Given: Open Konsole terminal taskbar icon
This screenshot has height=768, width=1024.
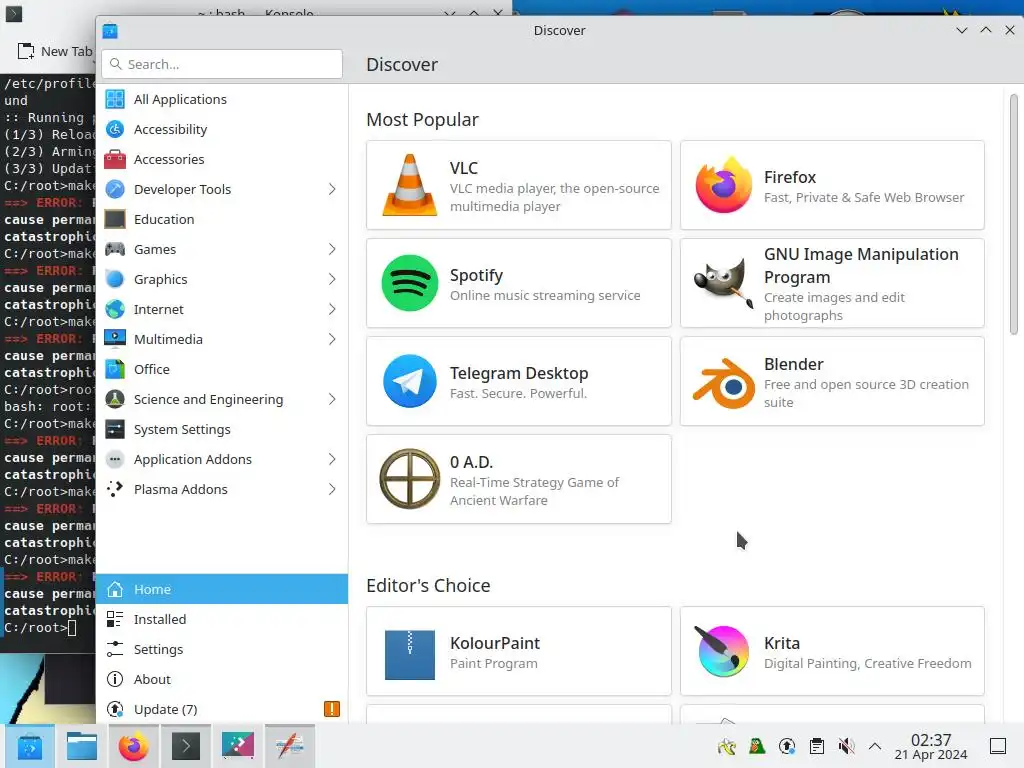Looking at the screenshot, I should pos(185,746).
